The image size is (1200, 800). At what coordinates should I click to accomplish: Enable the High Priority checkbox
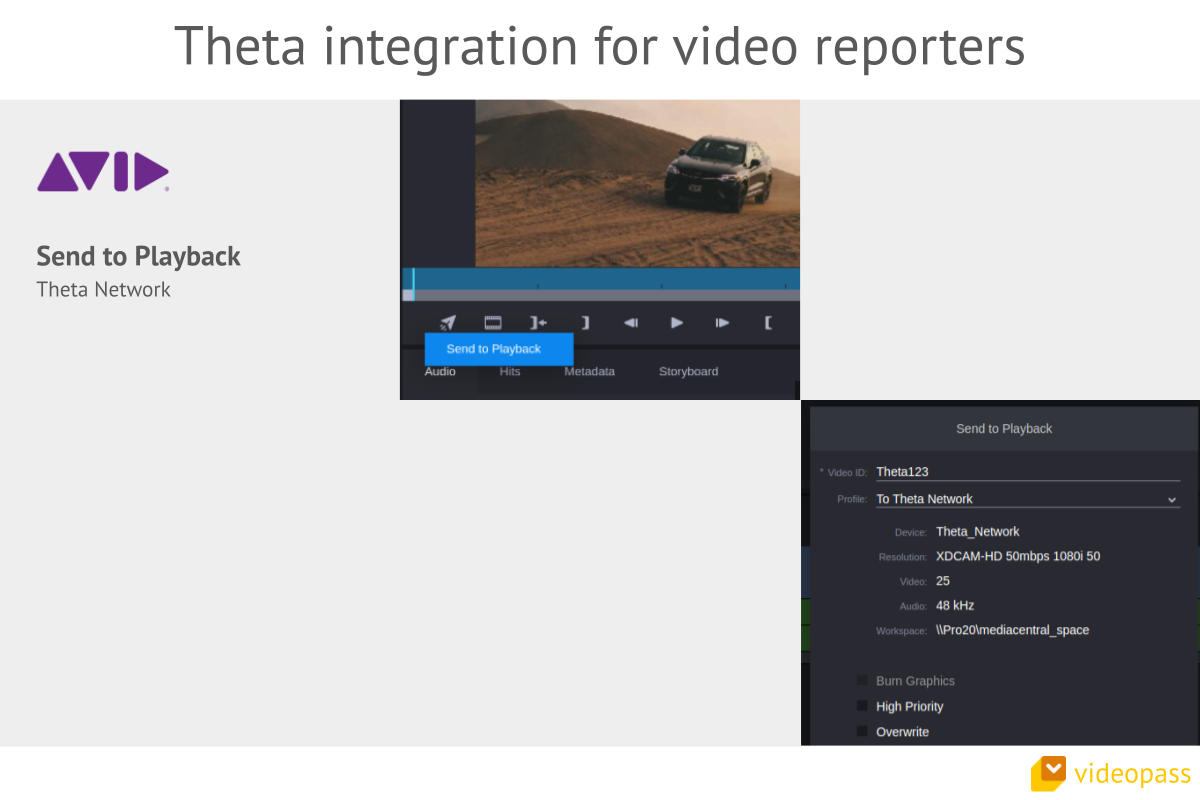click(x=862, y=706)
